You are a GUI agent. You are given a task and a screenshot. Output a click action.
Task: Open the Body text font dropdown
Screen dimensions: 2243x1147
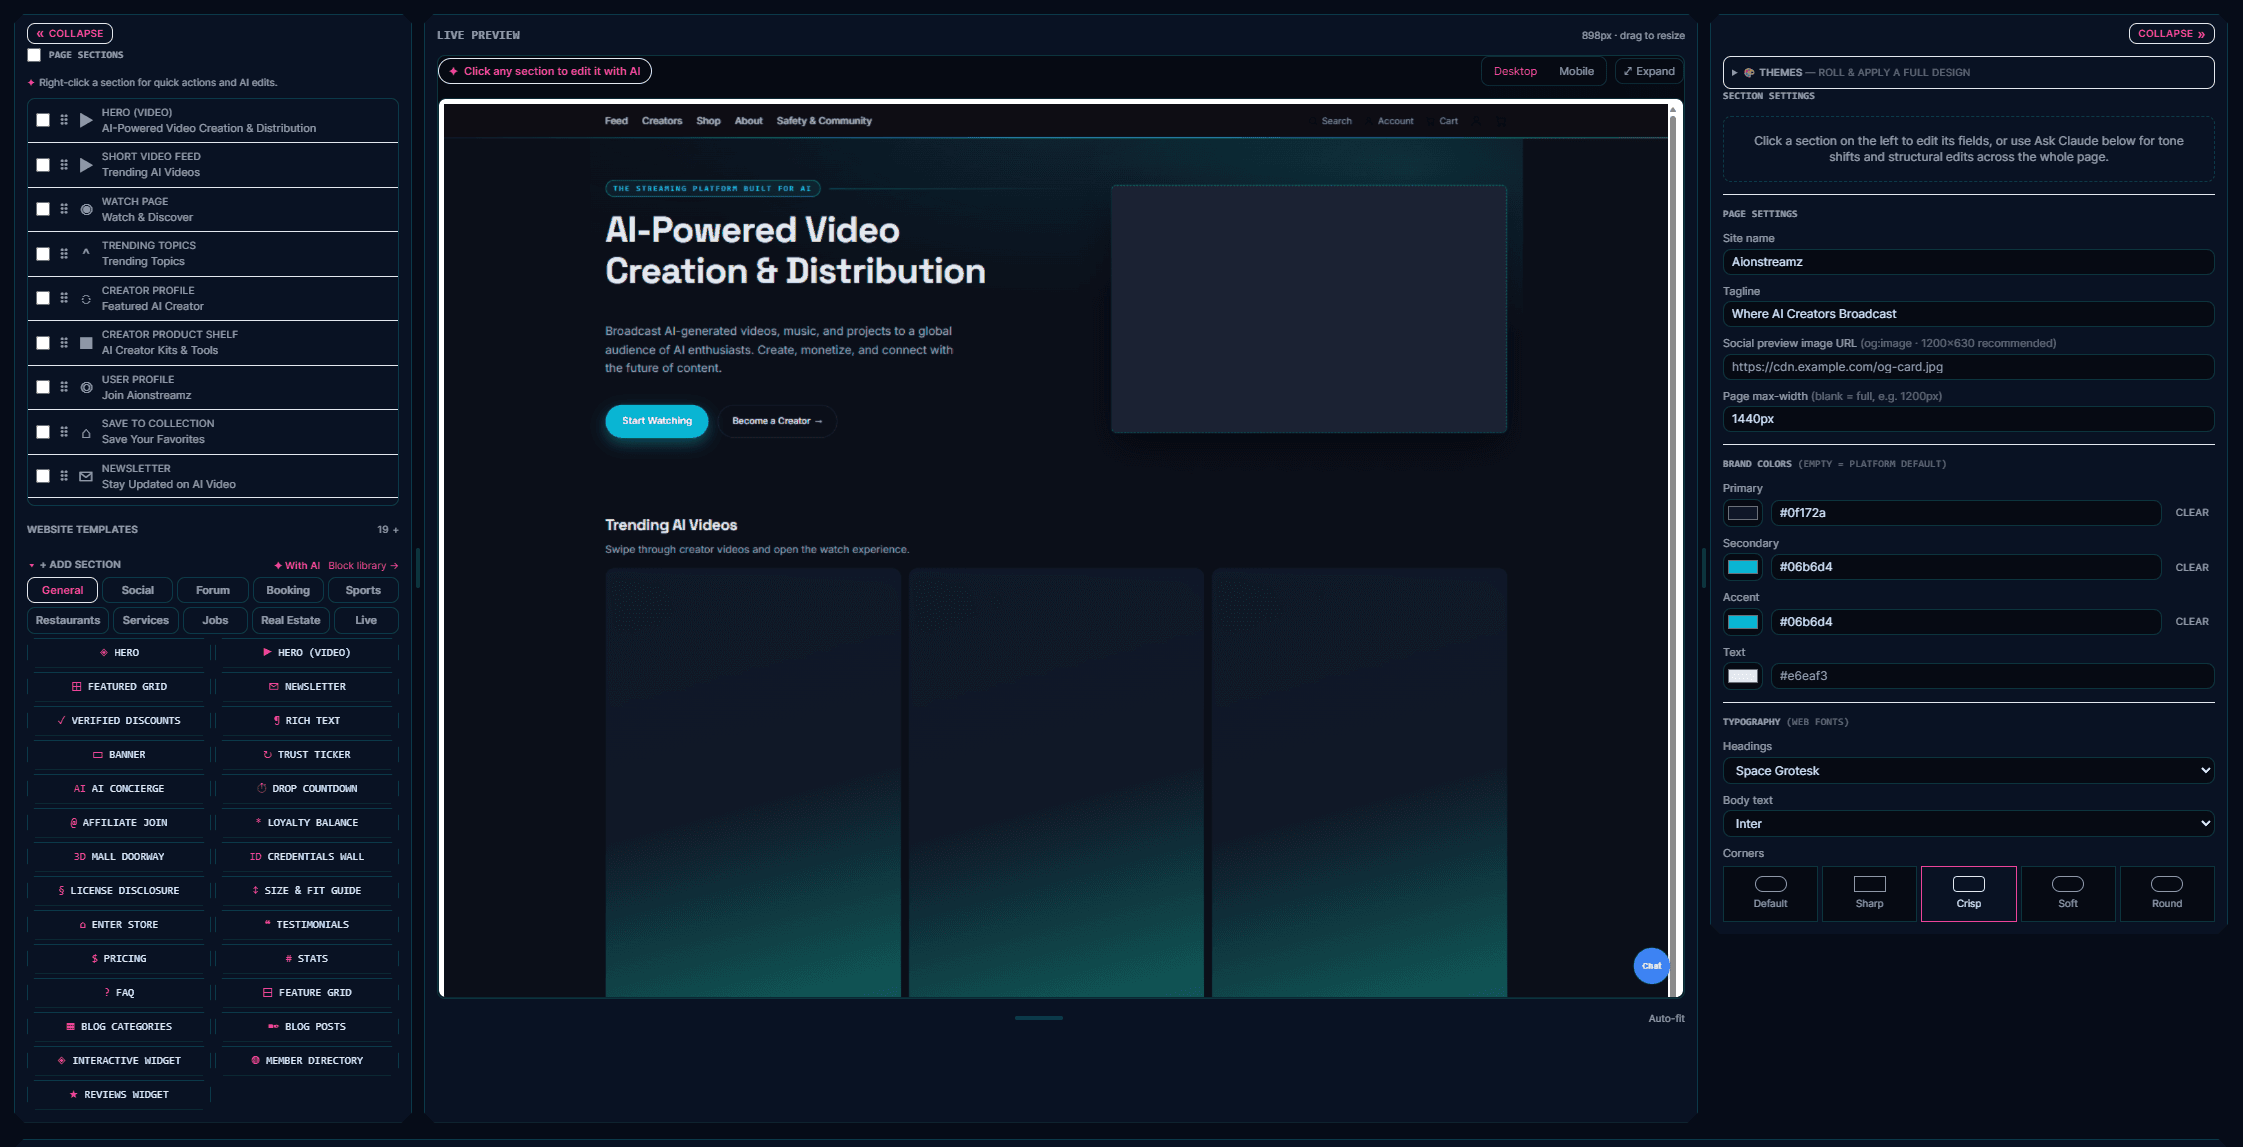pyautogui.click(x=1968, y=824)
